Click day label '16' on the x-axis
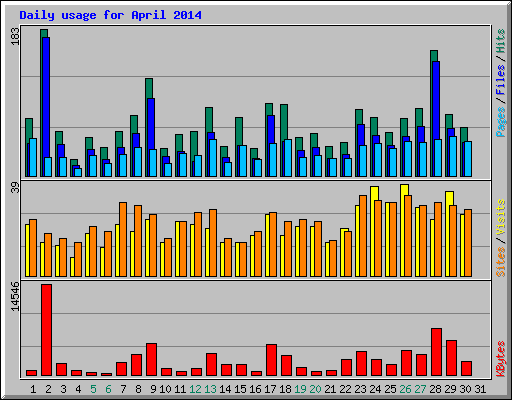Viewport: 512px width, 400px height. (x=255, y=389)
